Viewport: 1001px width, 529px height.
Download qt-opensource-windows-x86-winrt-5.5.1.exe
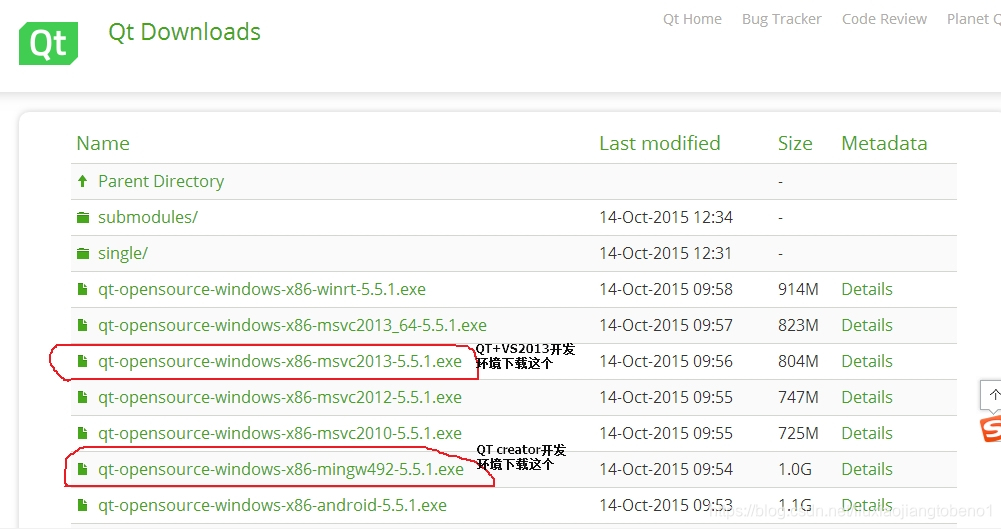coord(262,289)
